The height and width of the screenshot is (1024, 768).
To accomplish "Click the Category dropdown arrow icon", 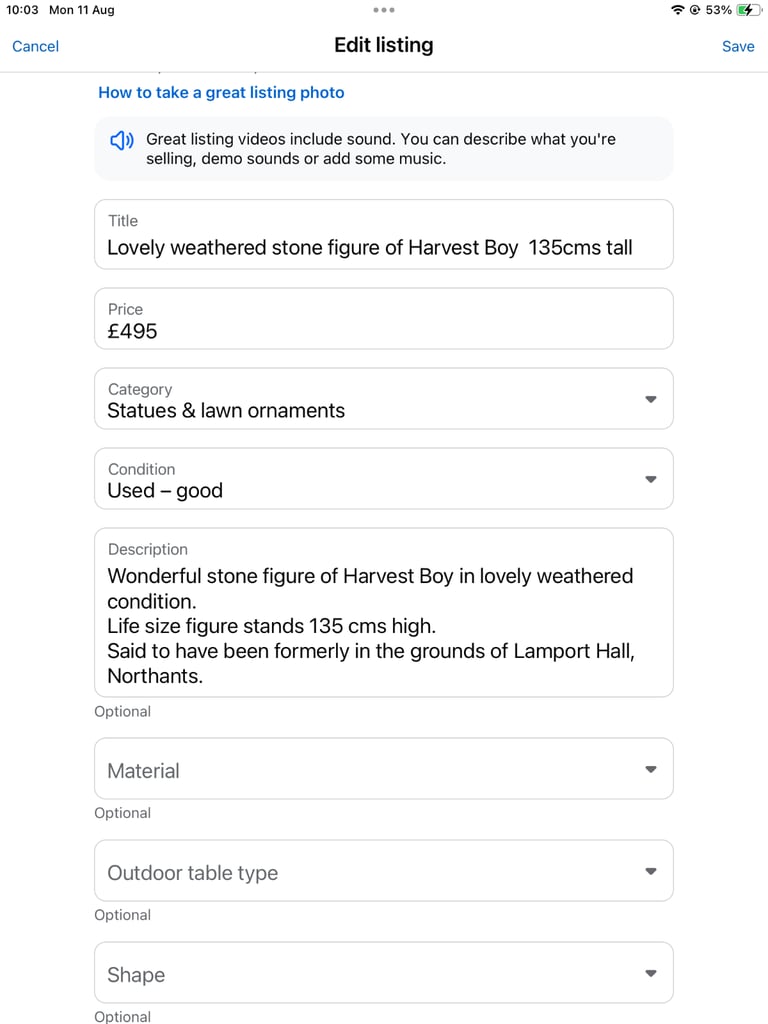I will 650,399.
